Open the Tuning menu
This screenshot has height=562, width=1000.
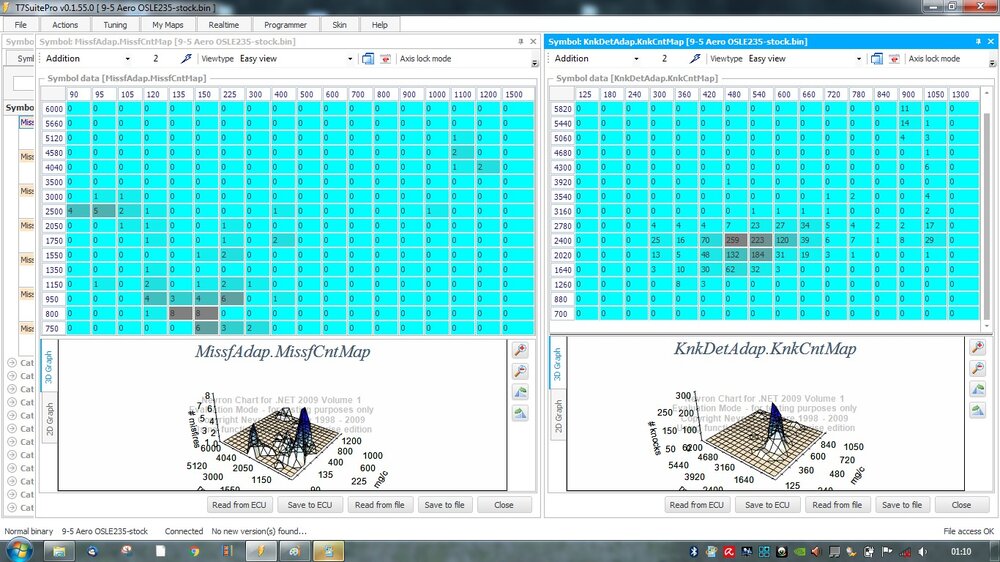tap(115, 25)
